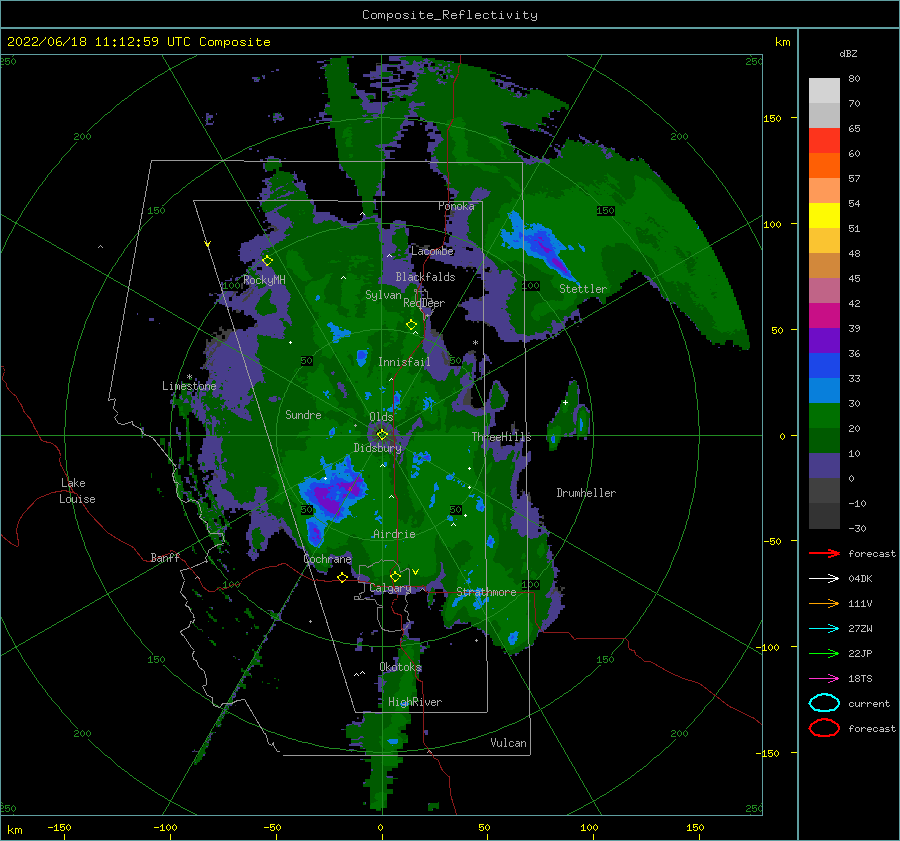Click the yellow marker below RedDeer
Viewport: 900px width, 841px height.
(412, 325)
